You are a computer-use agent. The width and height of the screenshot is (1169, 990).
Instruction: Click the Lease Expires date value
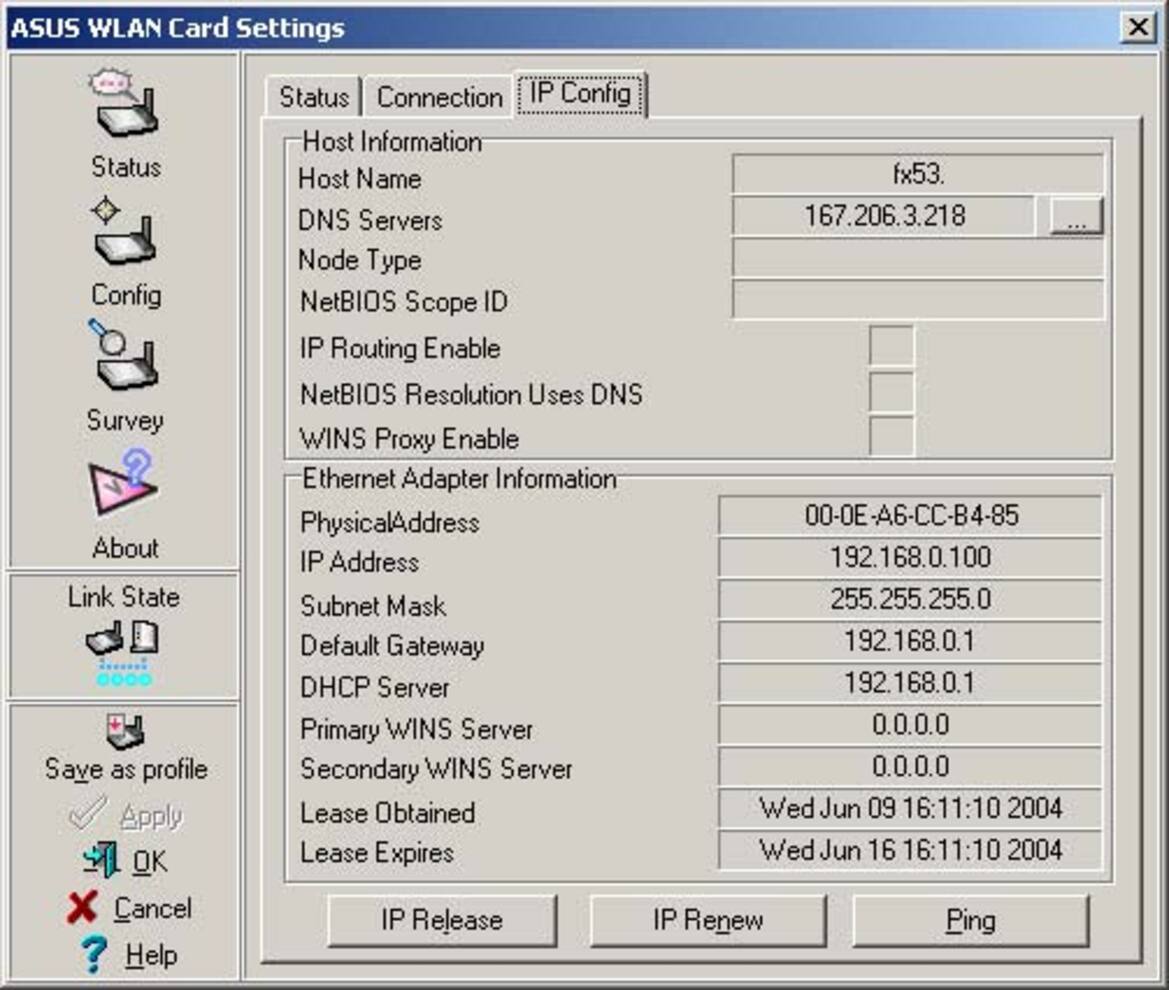[910, 850]
